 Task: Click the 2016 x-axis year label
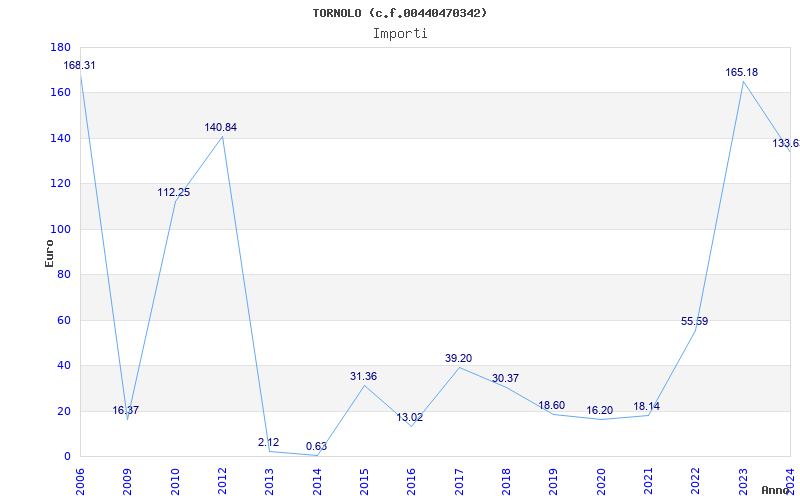pyautogui.click(x=412, y=482)
